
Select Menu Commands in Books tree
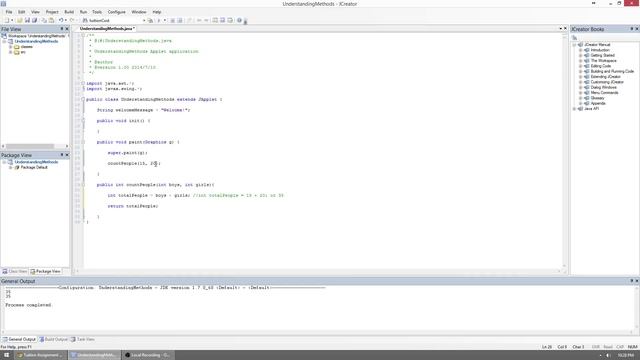click(x=604, y=92)
